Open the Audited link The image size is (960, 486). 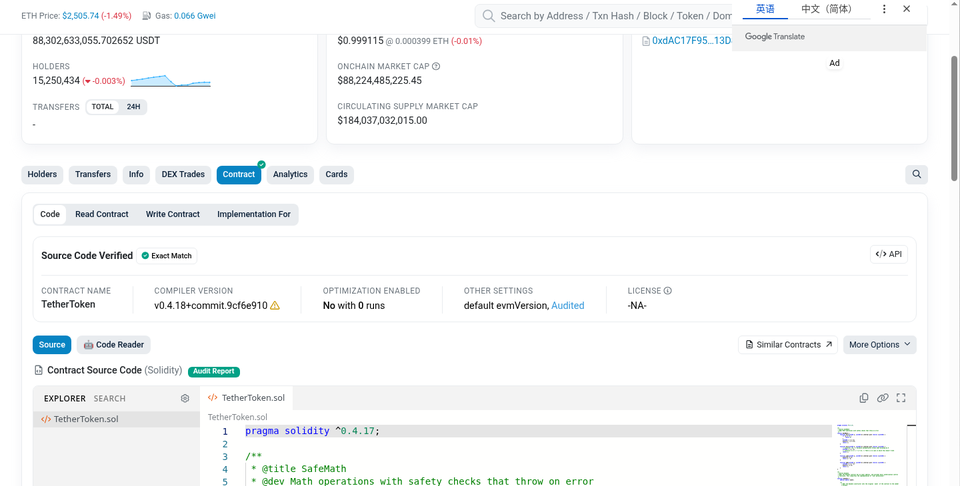coord(568,305)
